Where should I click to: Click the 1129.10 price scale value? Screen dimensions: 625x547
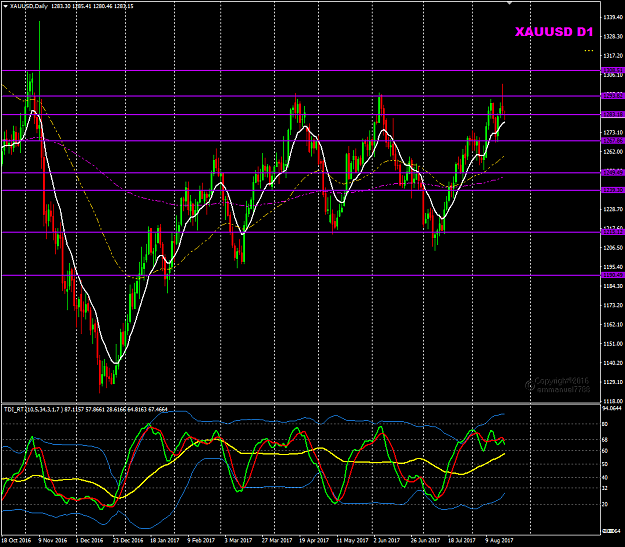click(613, 382)
